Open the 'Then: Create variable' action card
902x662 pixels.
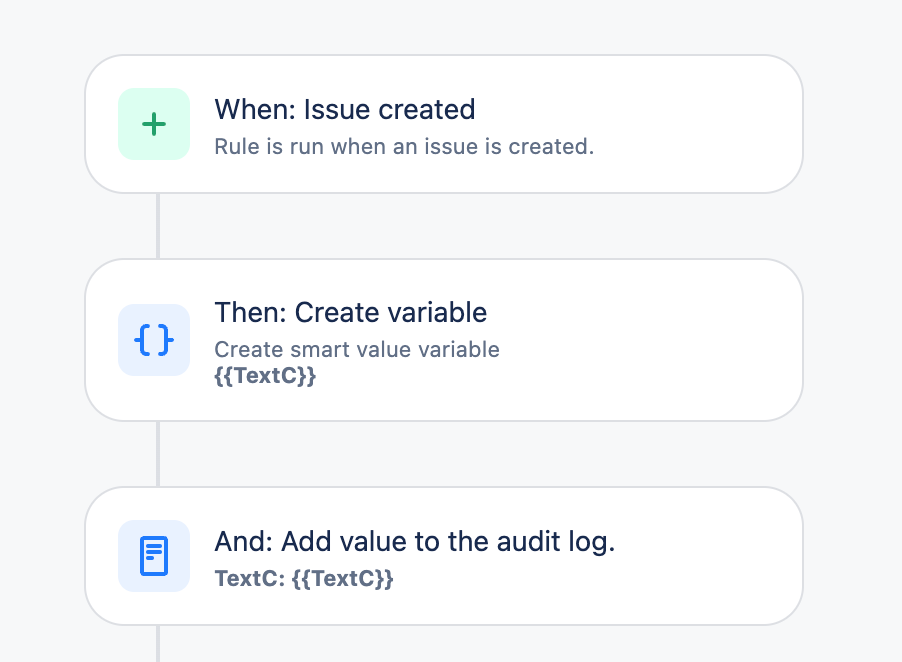click(x=444, y=340)
